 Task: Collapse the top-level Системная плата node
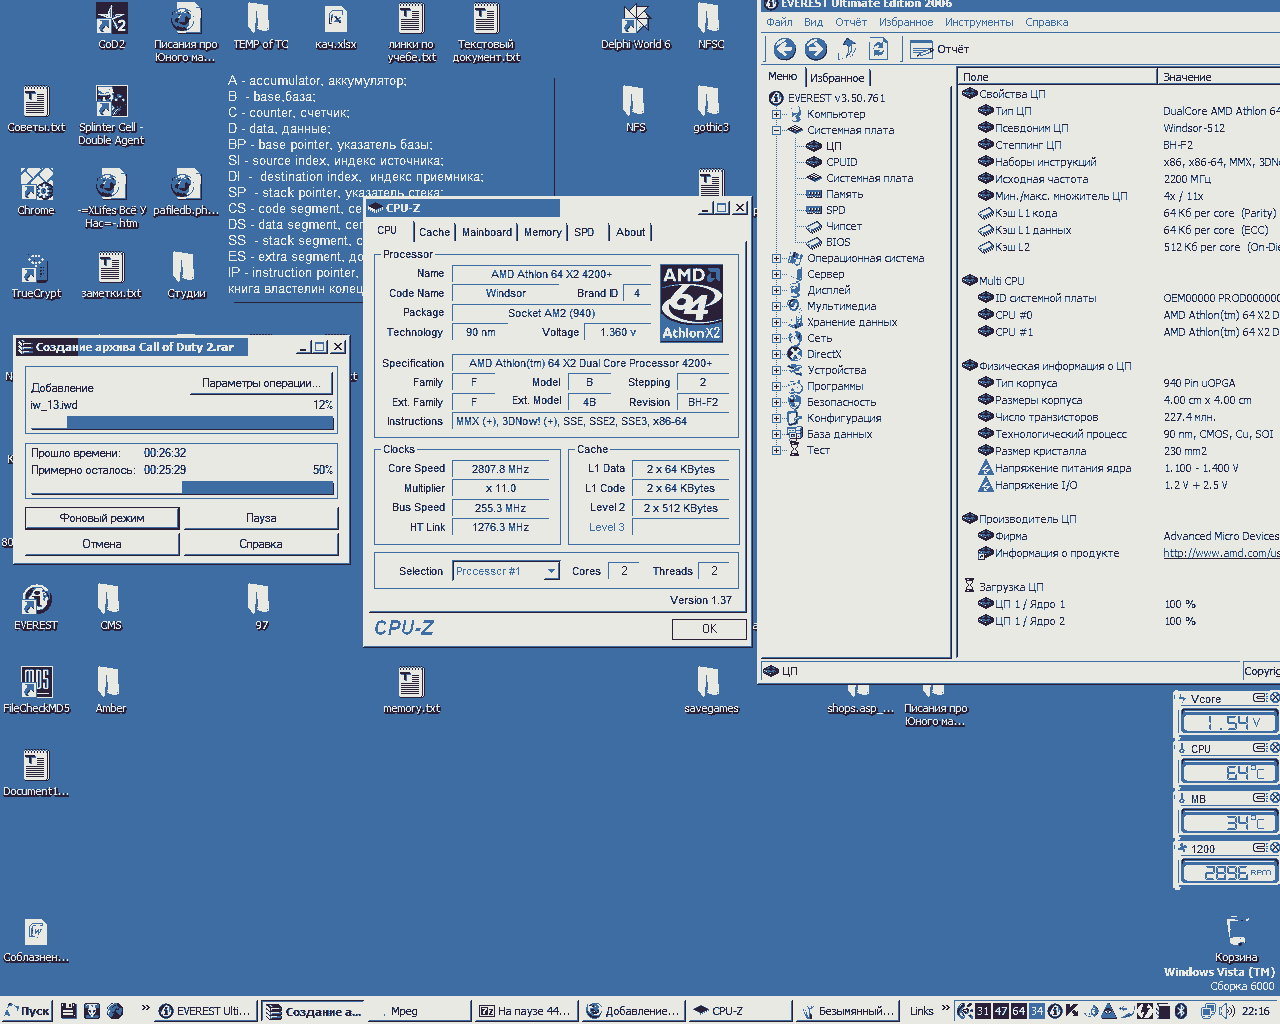776,130
